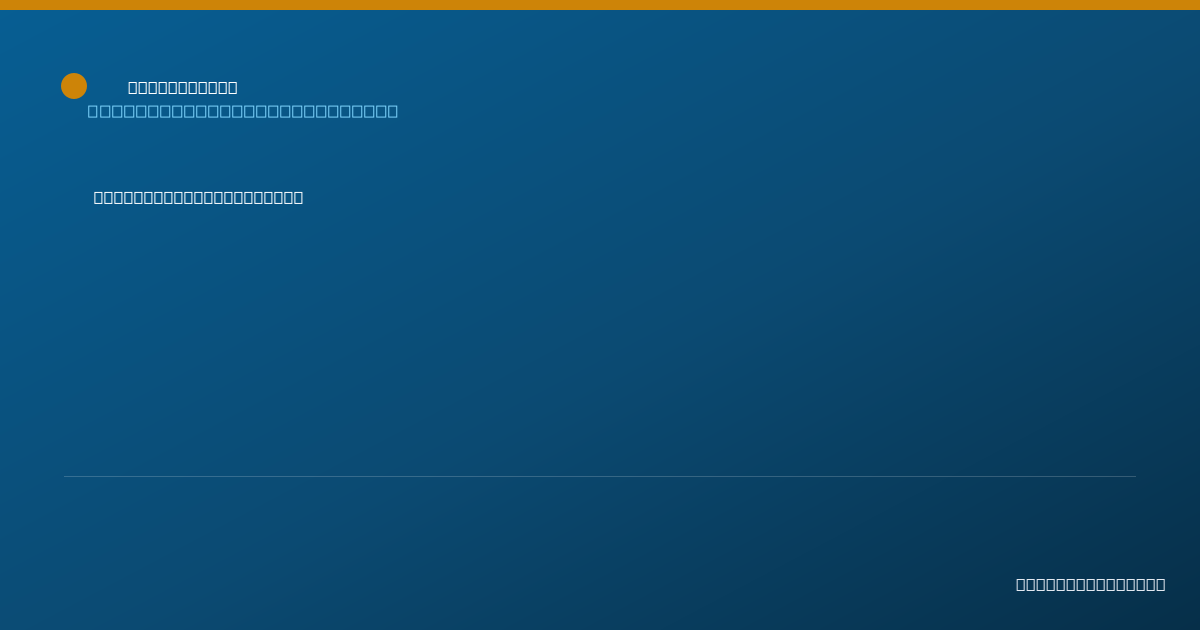Click the orange circle logo

[x=74, y=86]
